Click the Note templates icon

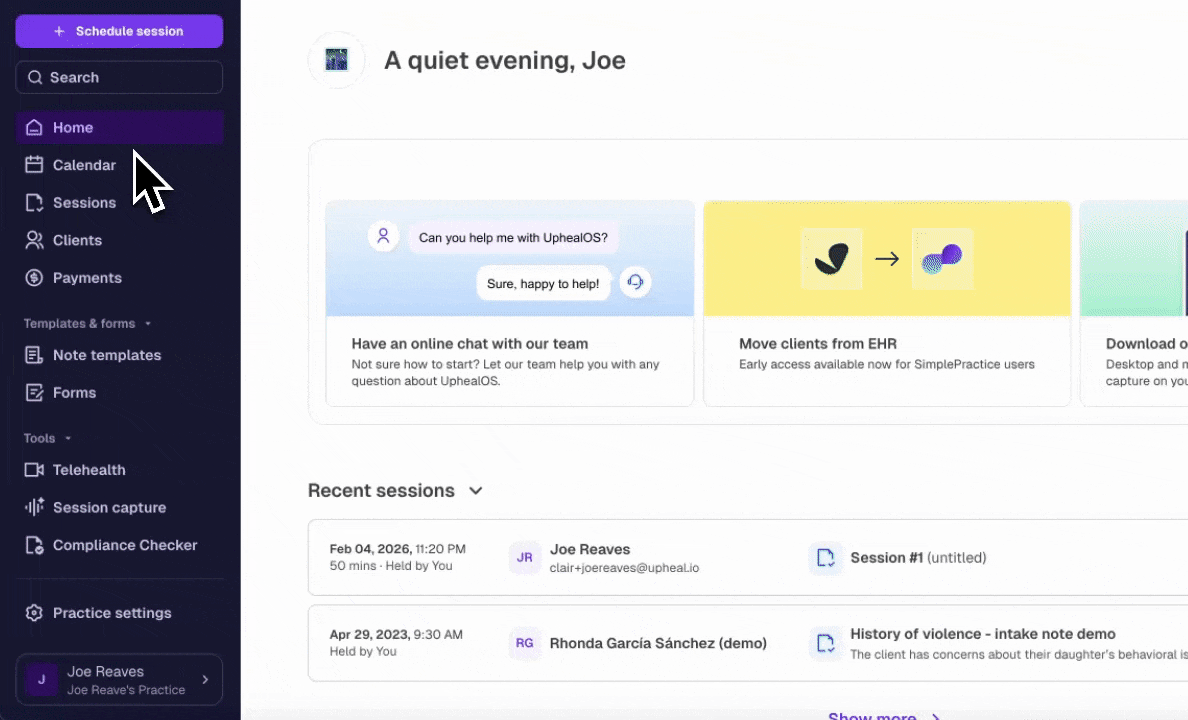[x=34, y=355]
